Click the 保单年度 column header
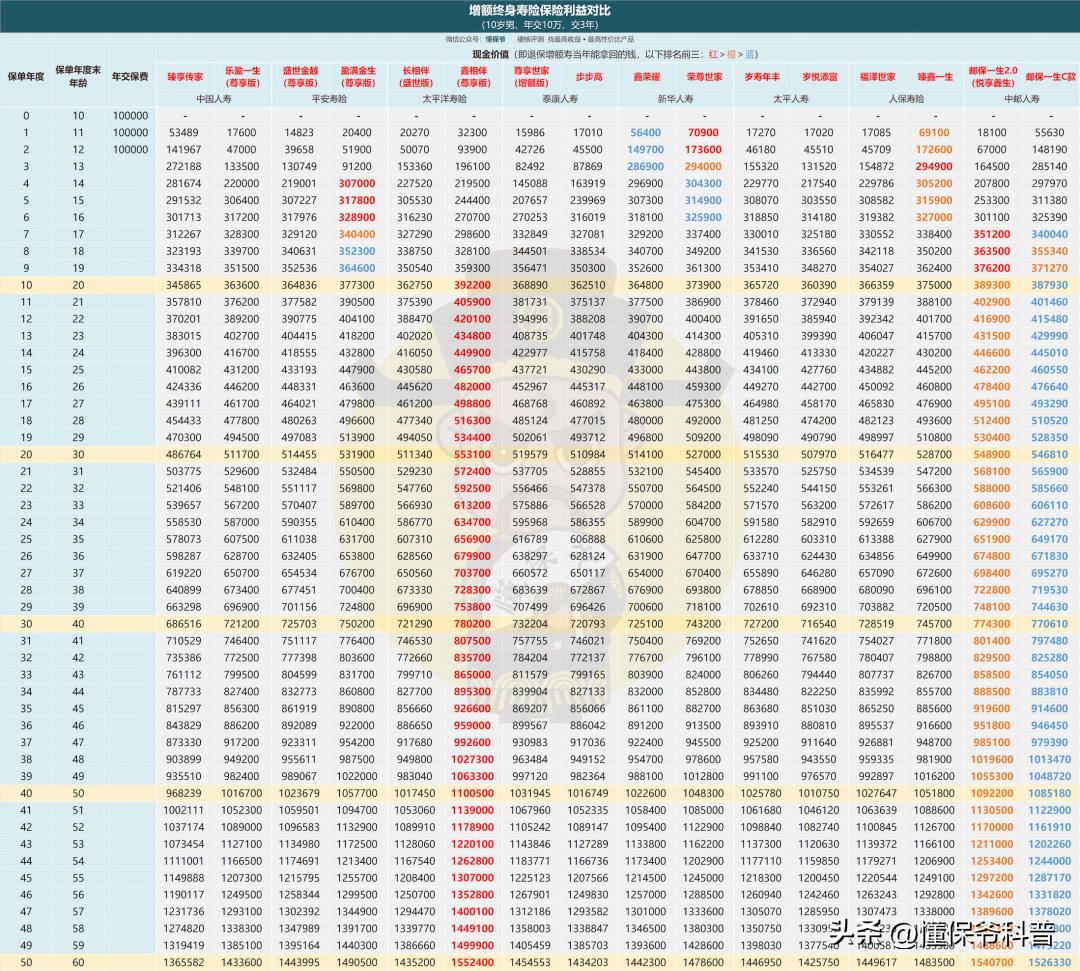1080x971 pixels. point(26,76)
